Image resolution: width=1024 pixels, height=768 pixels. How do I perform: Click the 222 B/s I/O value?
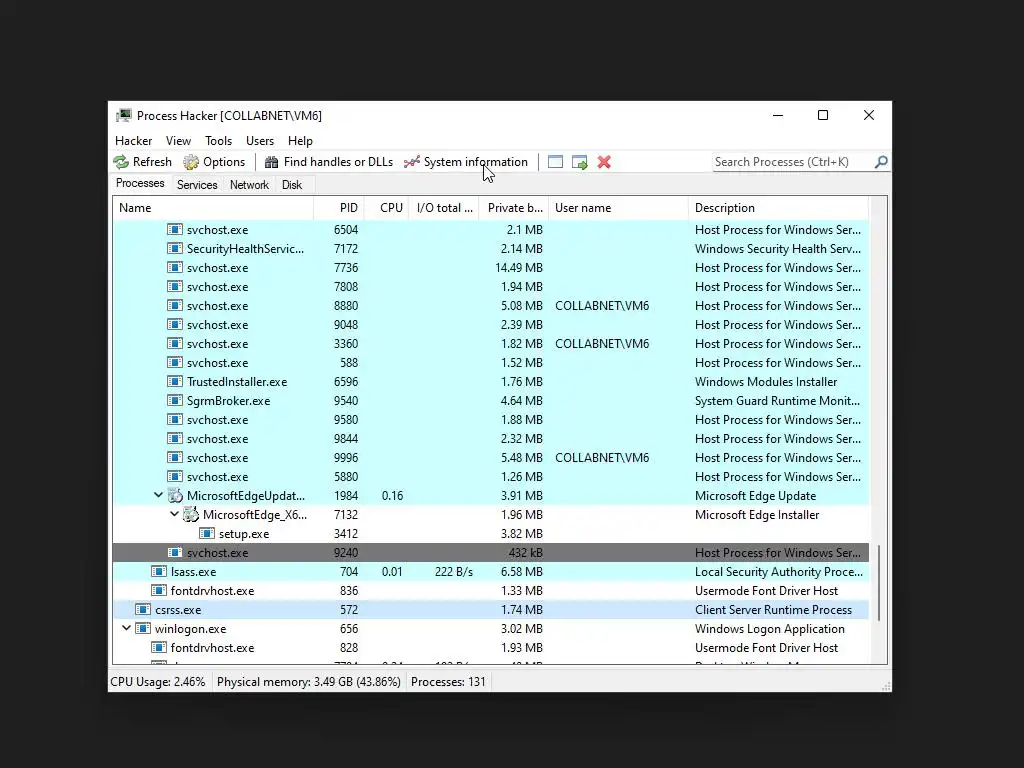pyautogui.click(x=454, y=571)
